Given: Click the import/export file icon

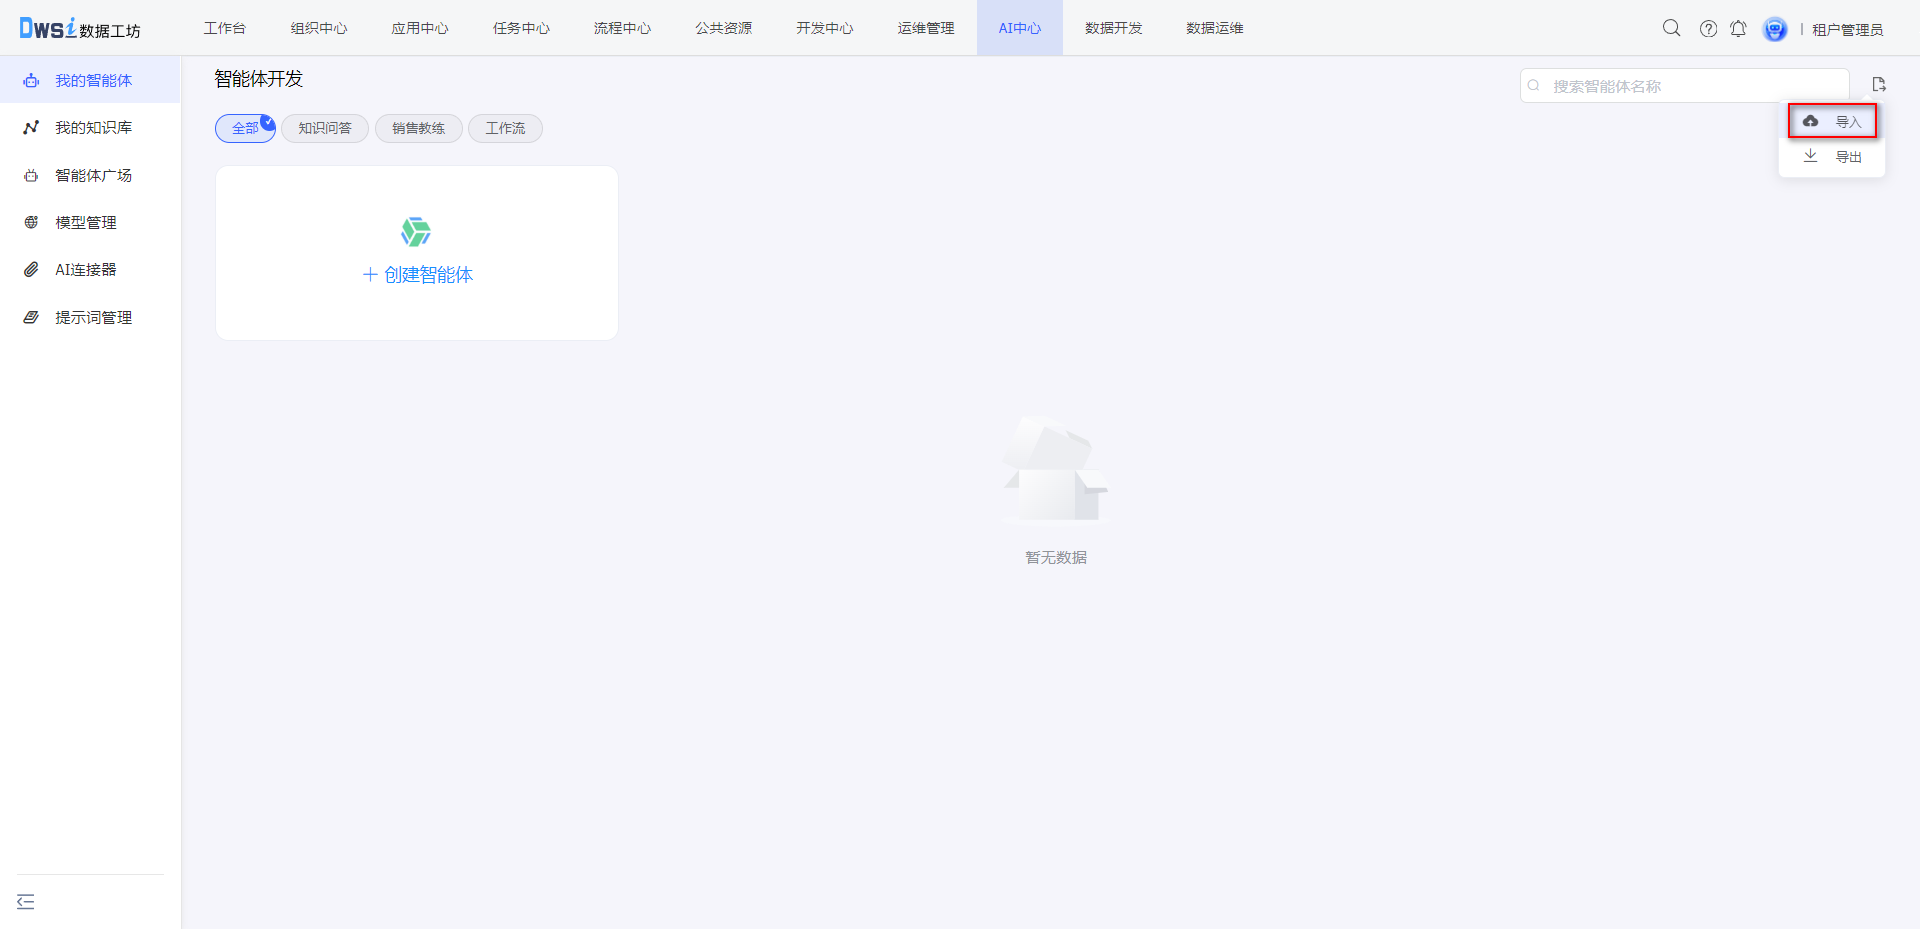Looking at the screenshot, I should coord(1879,85).
